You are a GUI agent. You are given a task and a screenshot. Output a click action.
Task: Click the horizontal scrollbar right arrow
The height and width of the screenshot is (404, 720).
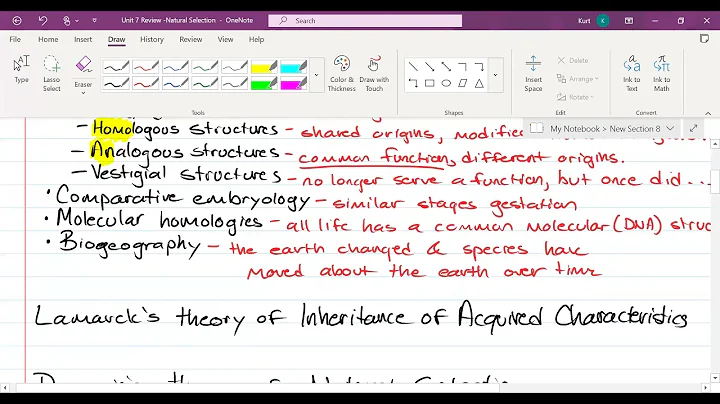click(706, 388)
